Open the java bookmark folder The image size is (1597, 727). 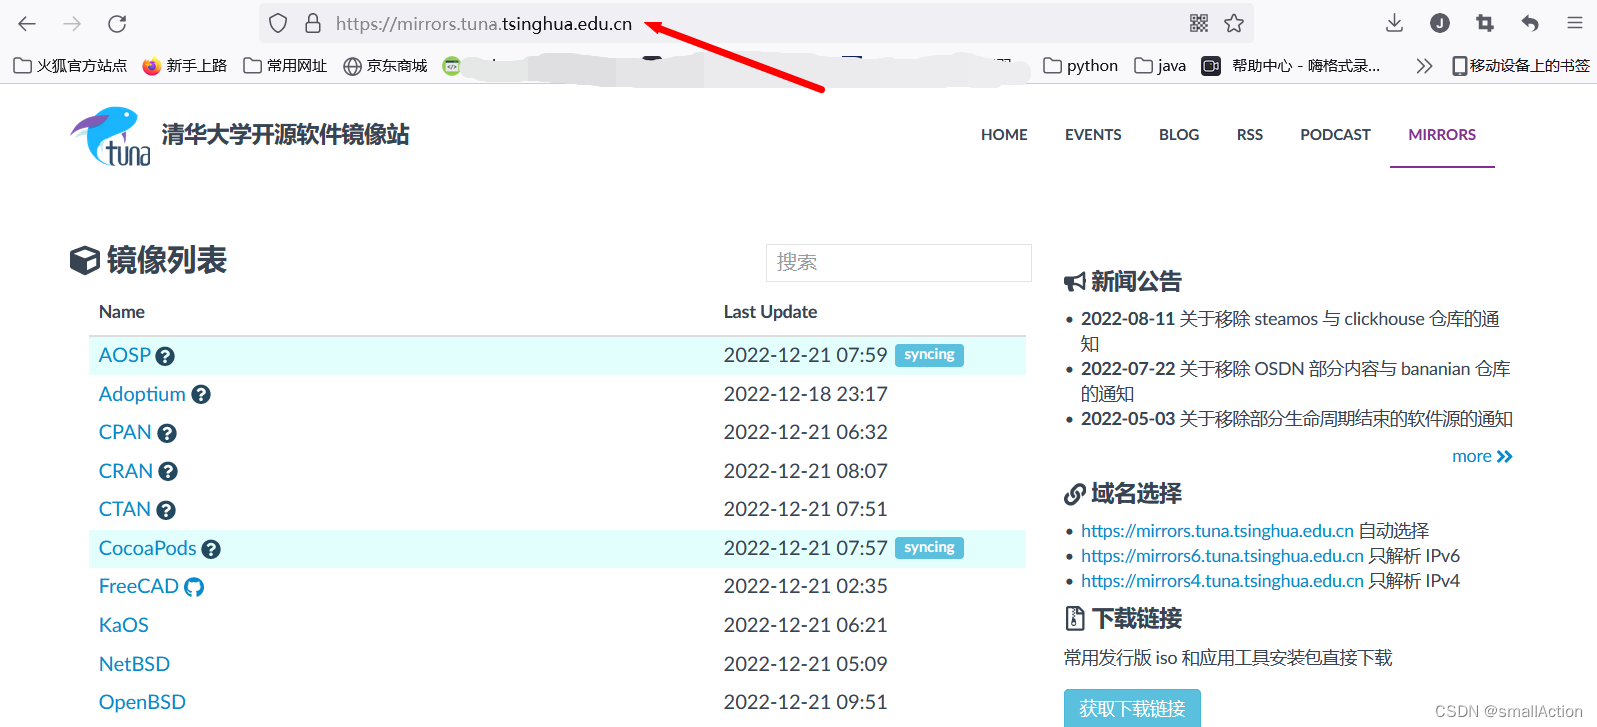click(x=1161, y=66)
